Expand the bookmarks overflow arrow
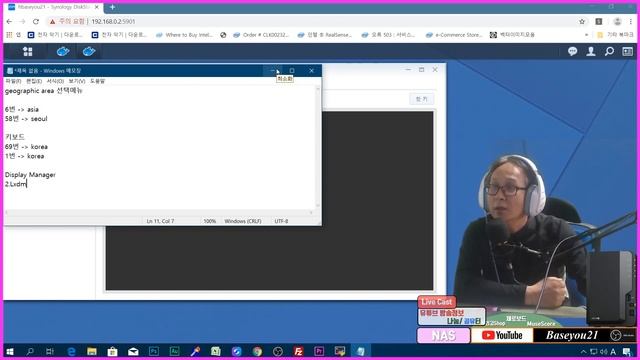Image resolution: width=640 pixels, height=360 pixels. pyautogui.click(x=587, y=35)
